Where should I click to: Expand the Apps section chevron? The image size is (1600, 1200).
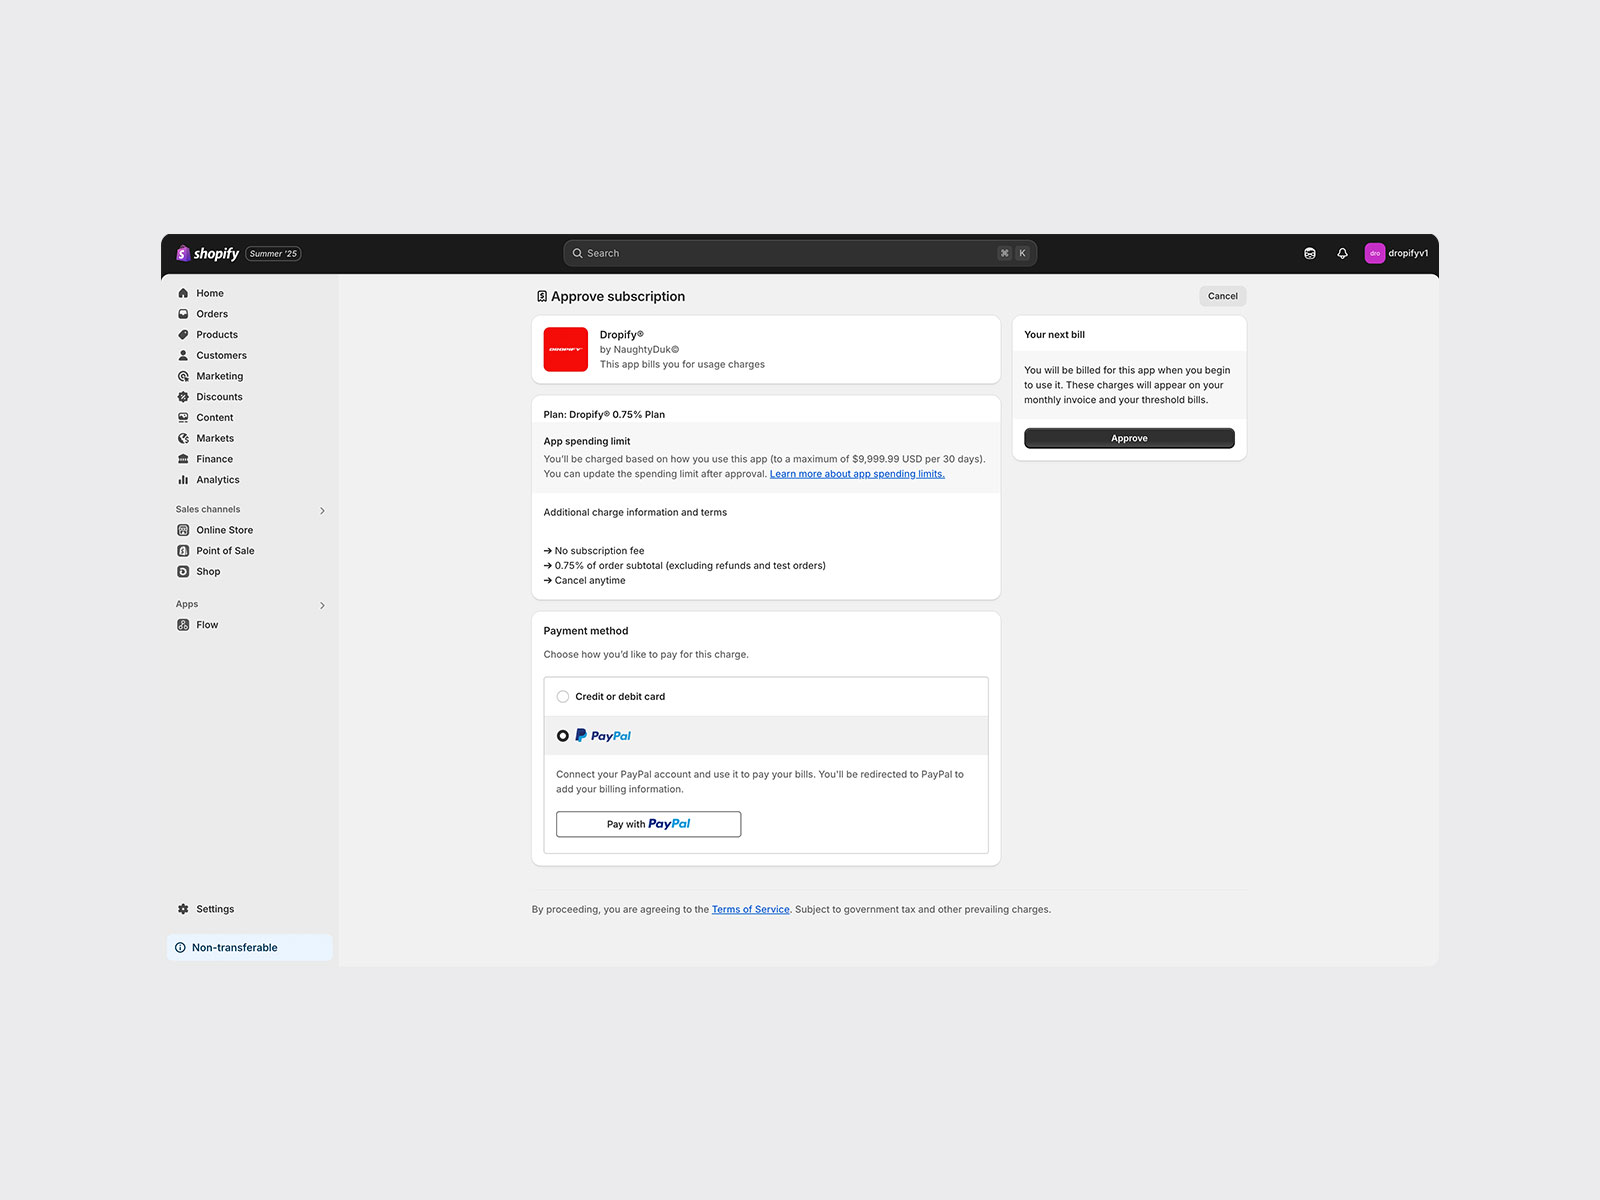pyautogui.click(x=322, y=606)
